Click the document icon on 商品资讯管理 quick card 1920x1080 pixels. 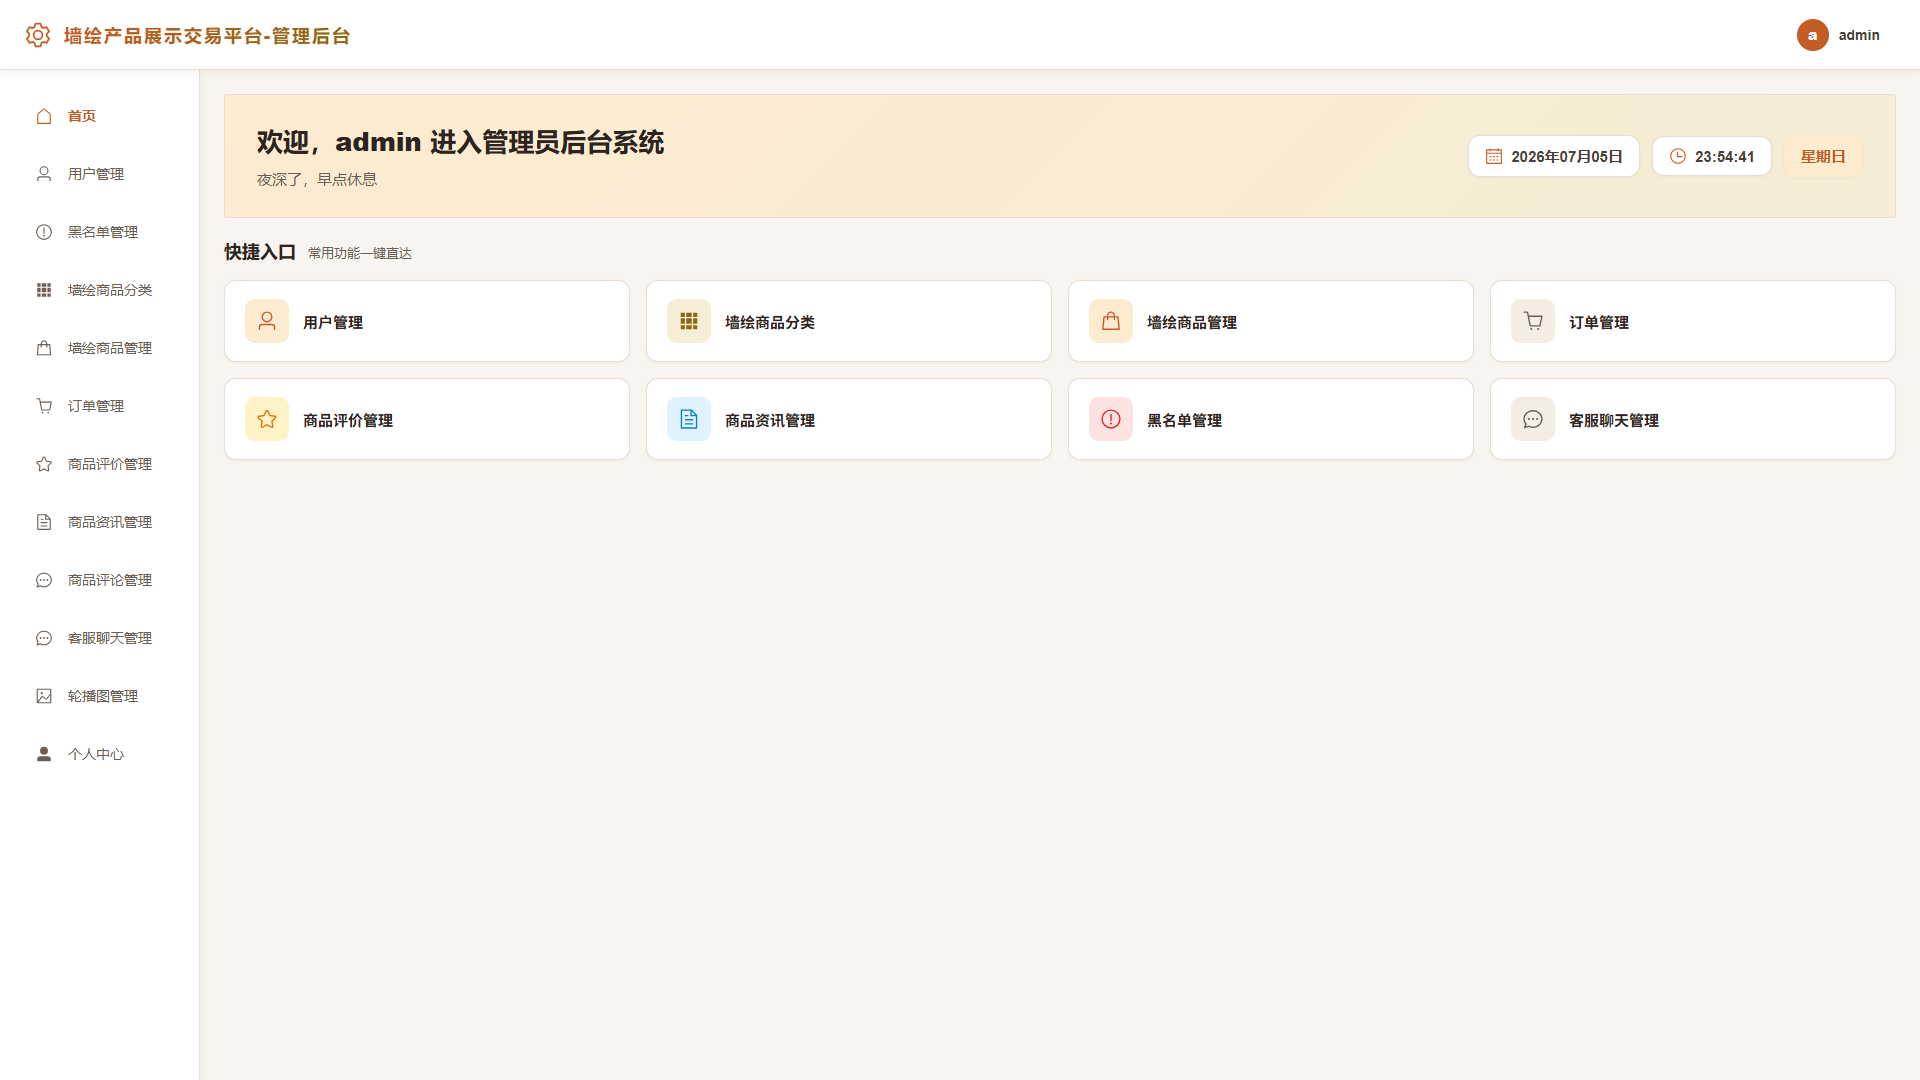[x=689, y=419]
